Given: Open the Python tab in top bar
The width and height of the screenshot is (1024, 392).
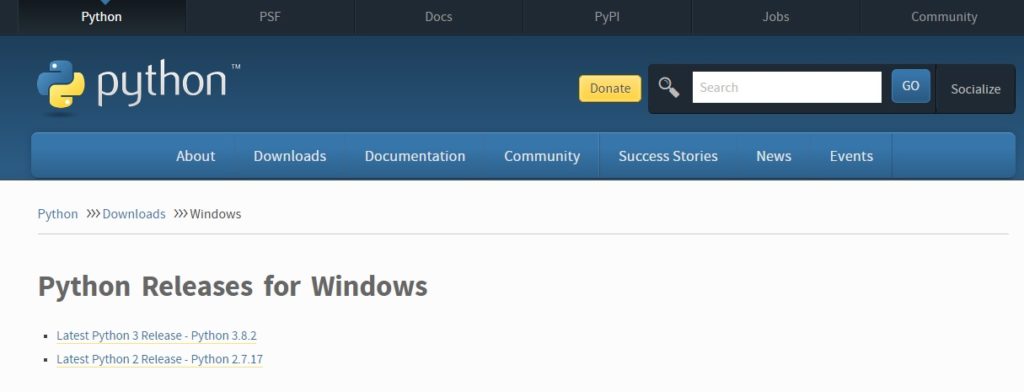Looking at the screenshot, I should [x=101, y=17].
